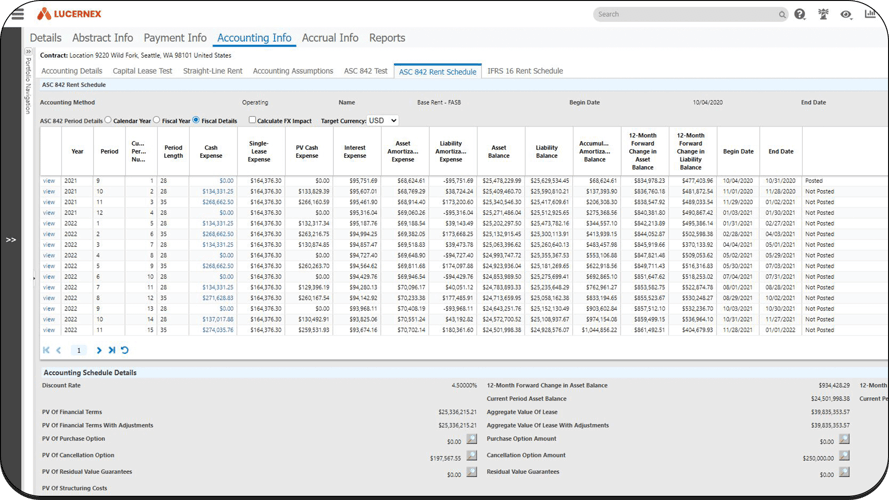Jump to last page of schedule

pos(112,350)
